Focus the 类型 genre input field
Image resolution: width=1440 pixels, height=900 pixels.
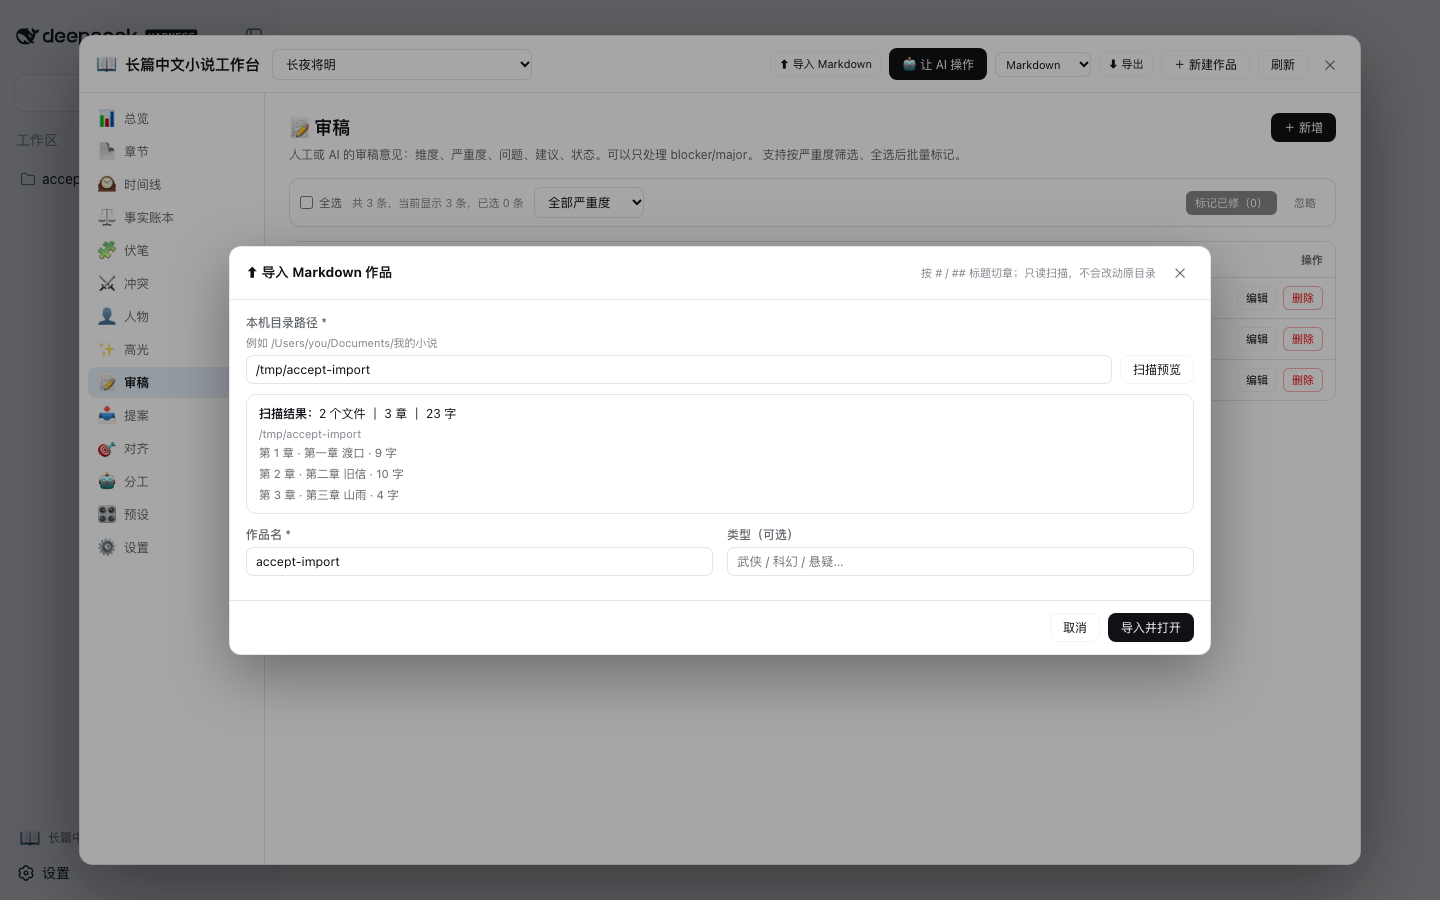(x=960, y=561)
